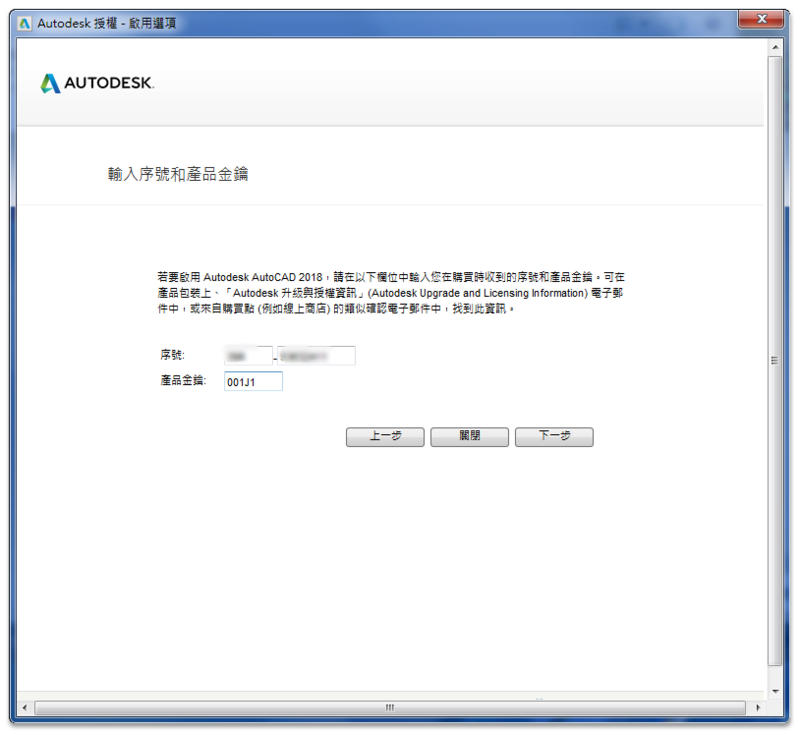Click the 上一步 (Back) button

[385, 437]
